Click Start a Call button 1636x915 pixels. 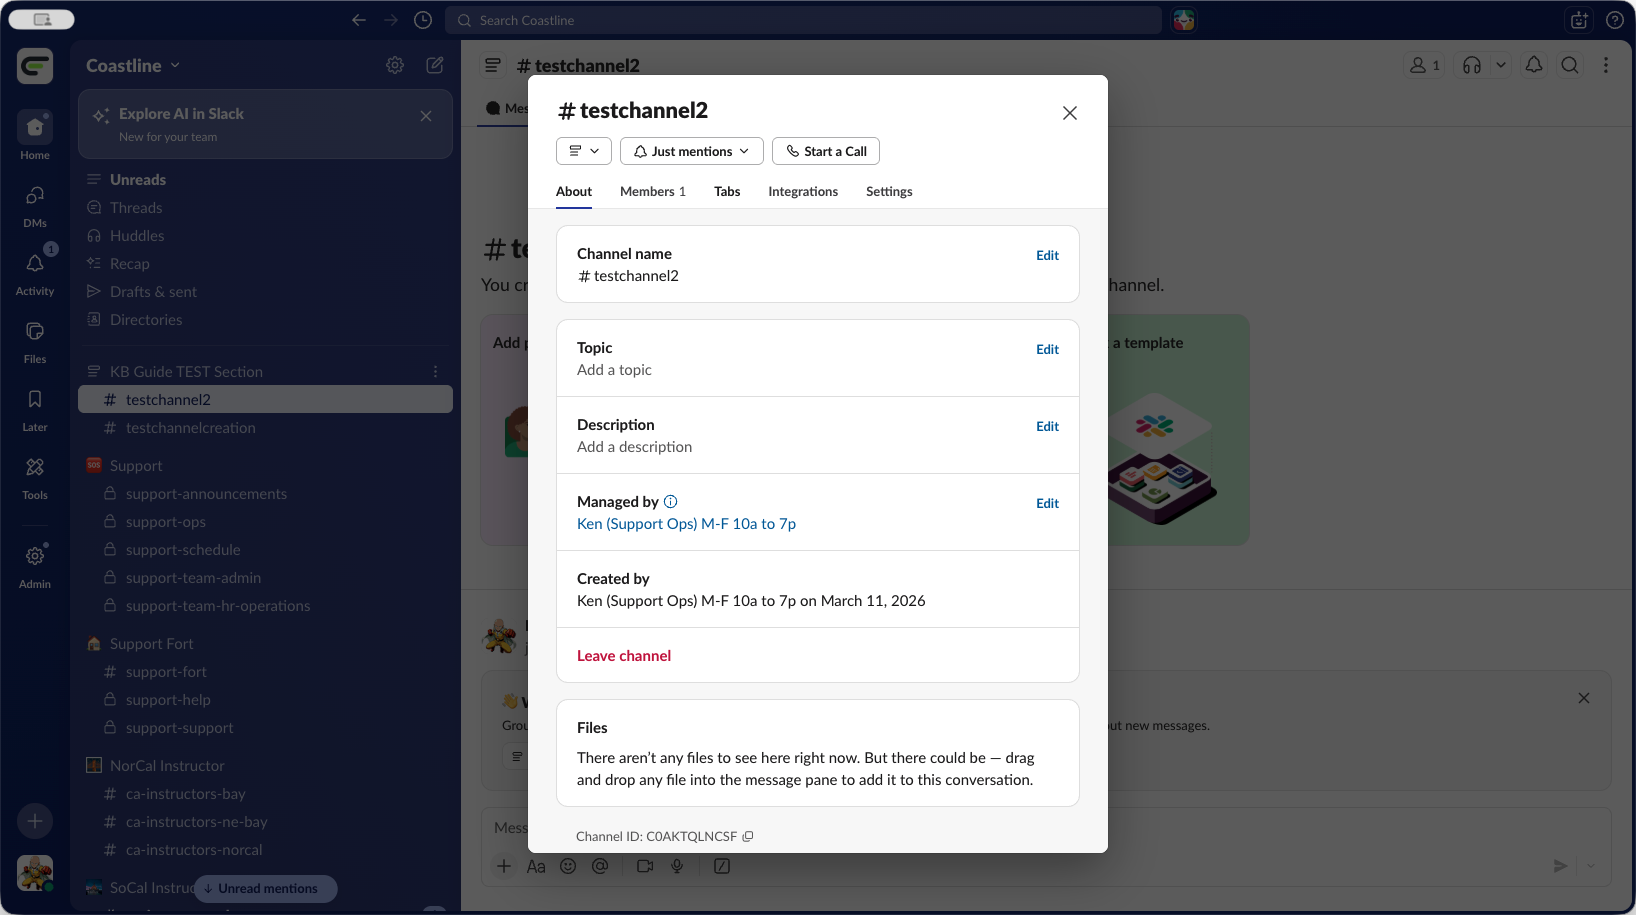[826, 151]
